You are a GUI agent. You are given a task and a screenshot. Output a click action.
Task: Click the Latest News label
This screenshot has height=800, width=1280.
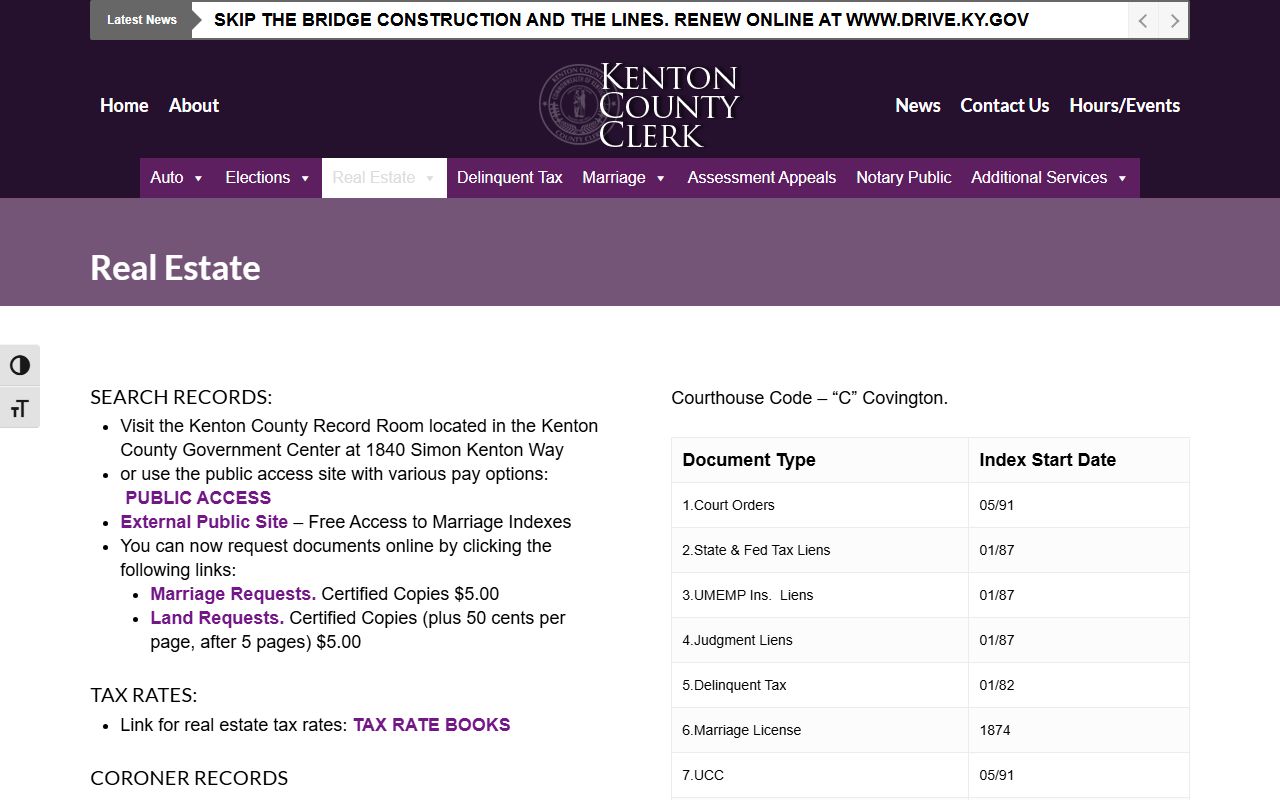[141, 20]
